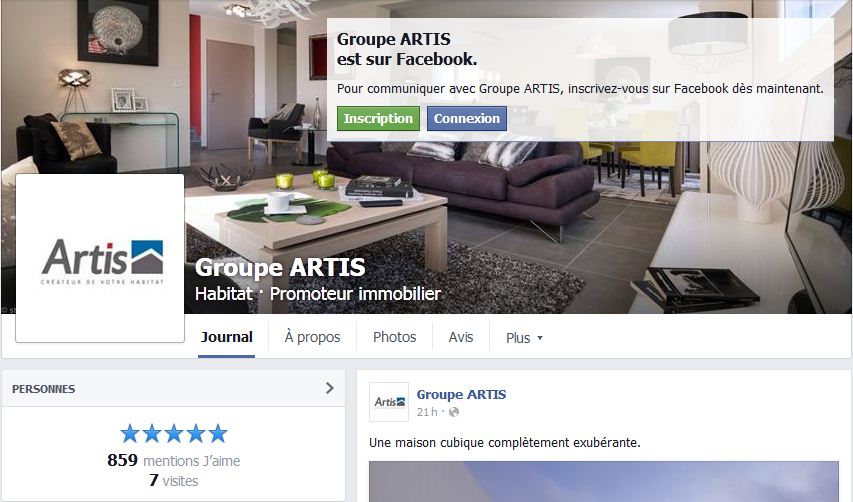The width and height of the screenshot is (853, 502).
Task: Click the 21 h post timestamp
Action: [427, 412]
